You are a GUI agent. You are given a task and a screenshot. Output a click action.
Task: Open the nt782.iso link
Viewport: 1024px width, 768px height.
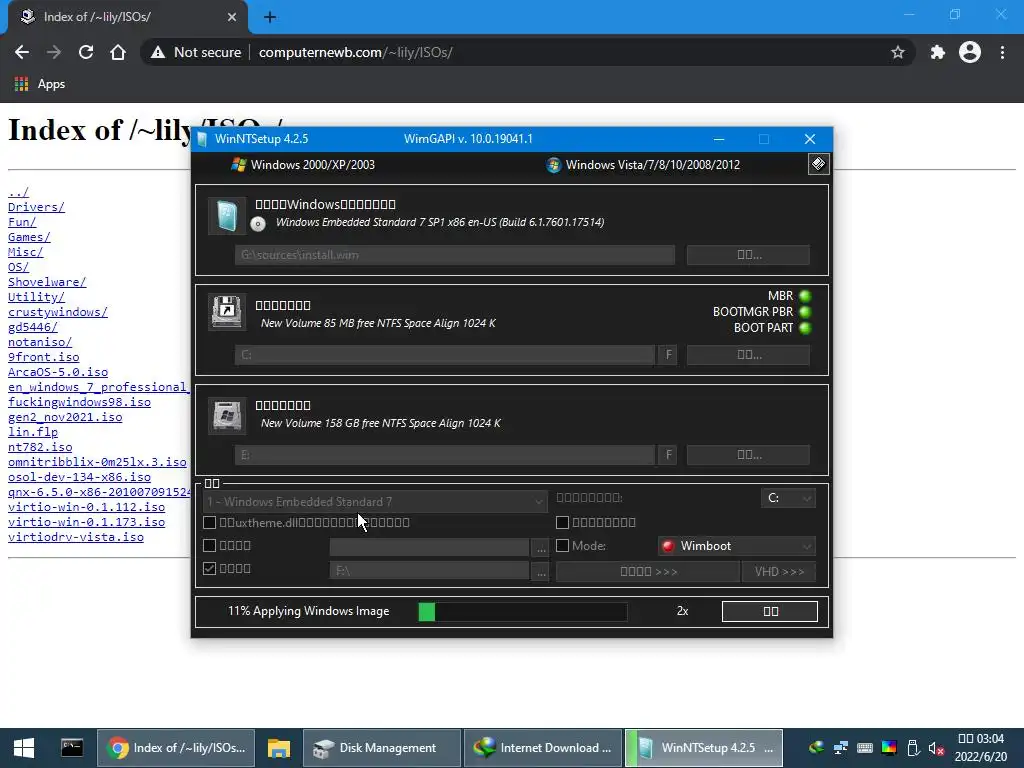(x=40, y=447)
